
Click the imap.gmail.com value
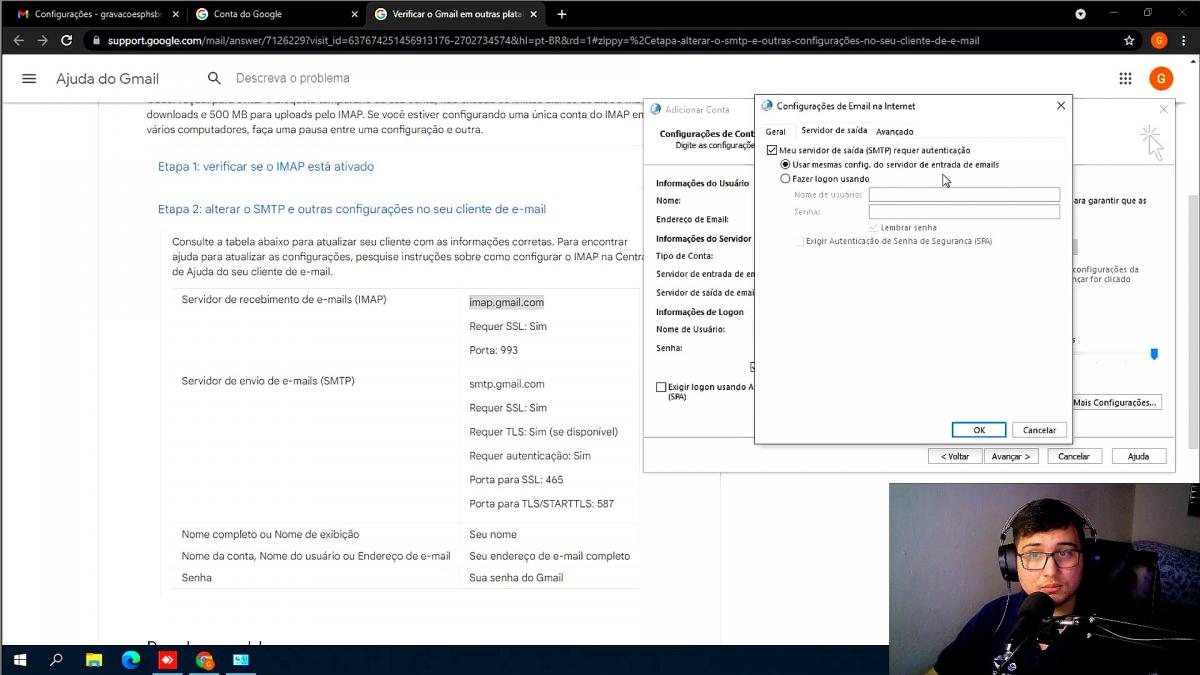click(507, 302)
